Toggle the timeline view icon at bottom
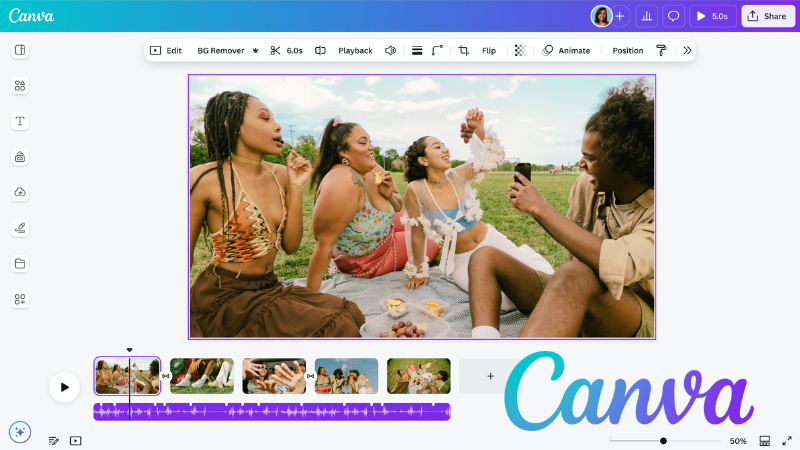The width and height of the screenshot is (800, 450). pos(76,441)
